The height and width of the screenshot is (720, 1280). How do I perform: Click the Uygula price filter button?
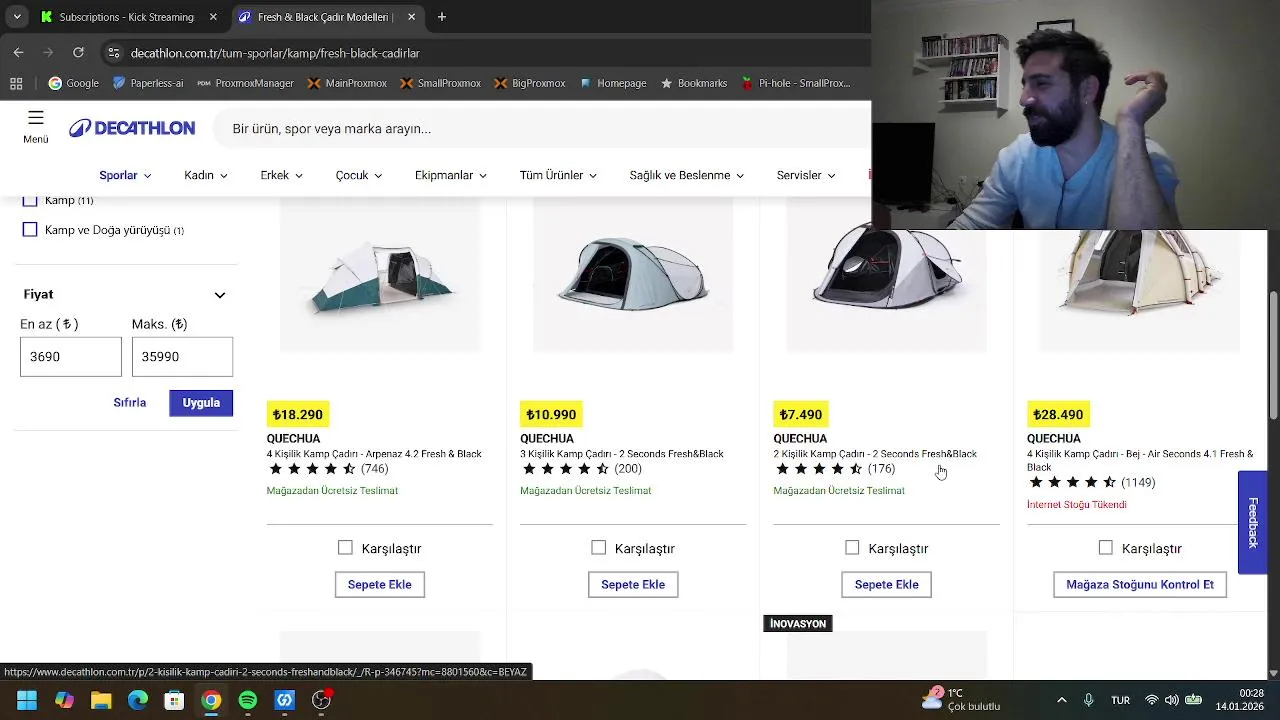tap(201, 403)
